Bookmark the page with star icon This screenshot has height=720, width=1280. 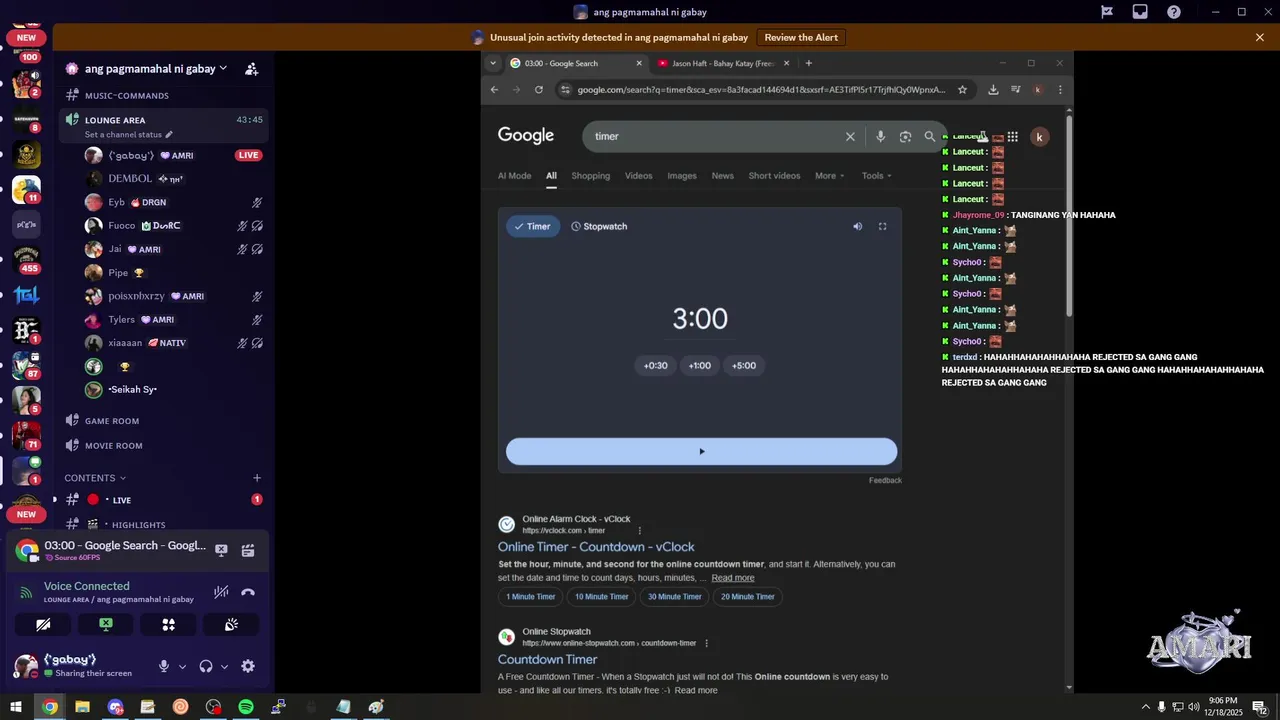(x=962, y=89)
